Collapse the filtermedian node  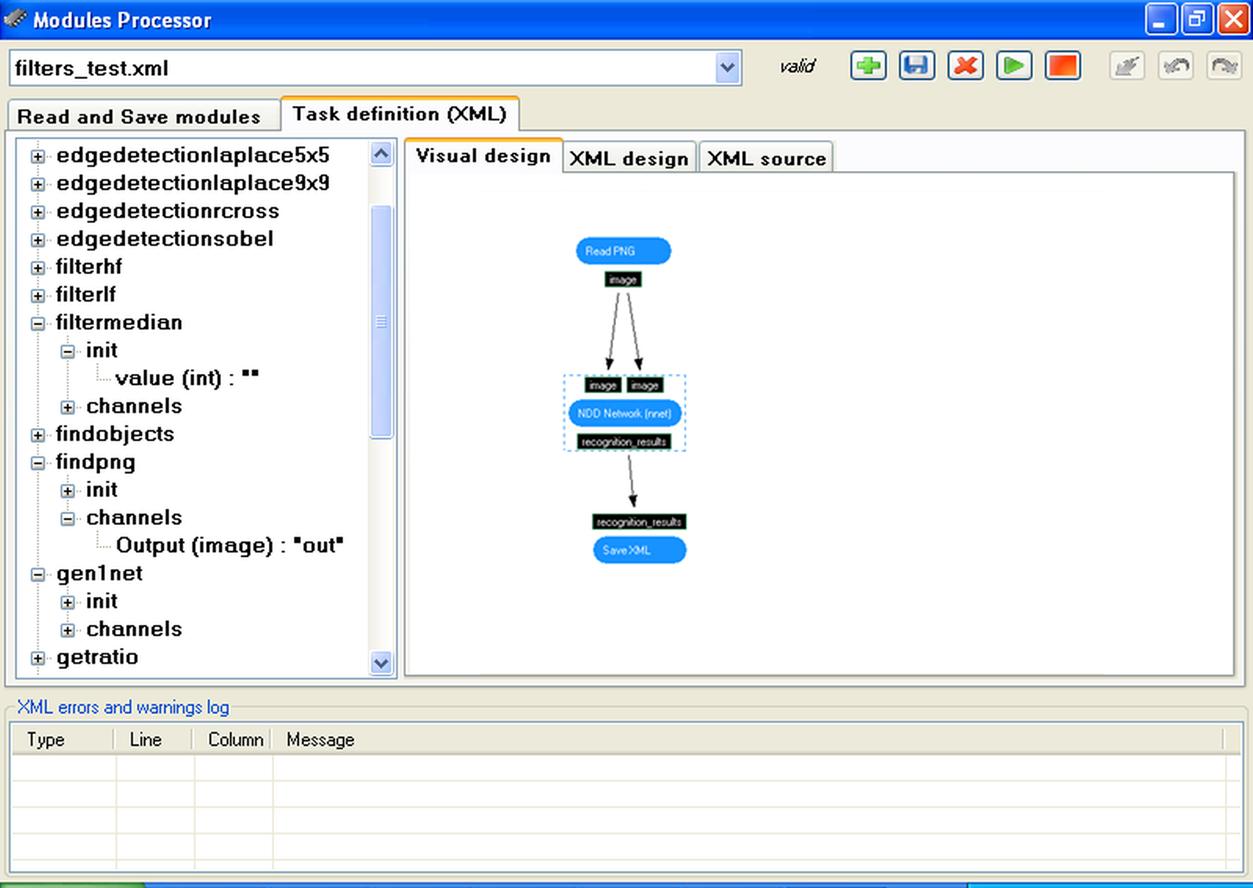[x=38, y=324]
